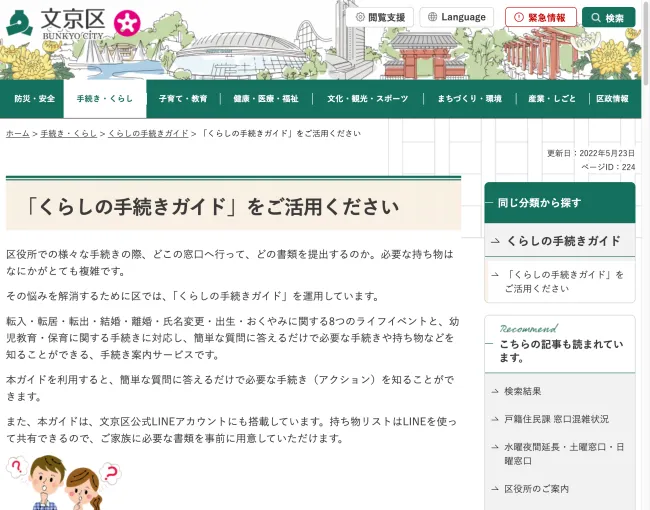650x510 pixels.
Task: Open the 閲覧支援 accessibility button
Action: [379, 17]
